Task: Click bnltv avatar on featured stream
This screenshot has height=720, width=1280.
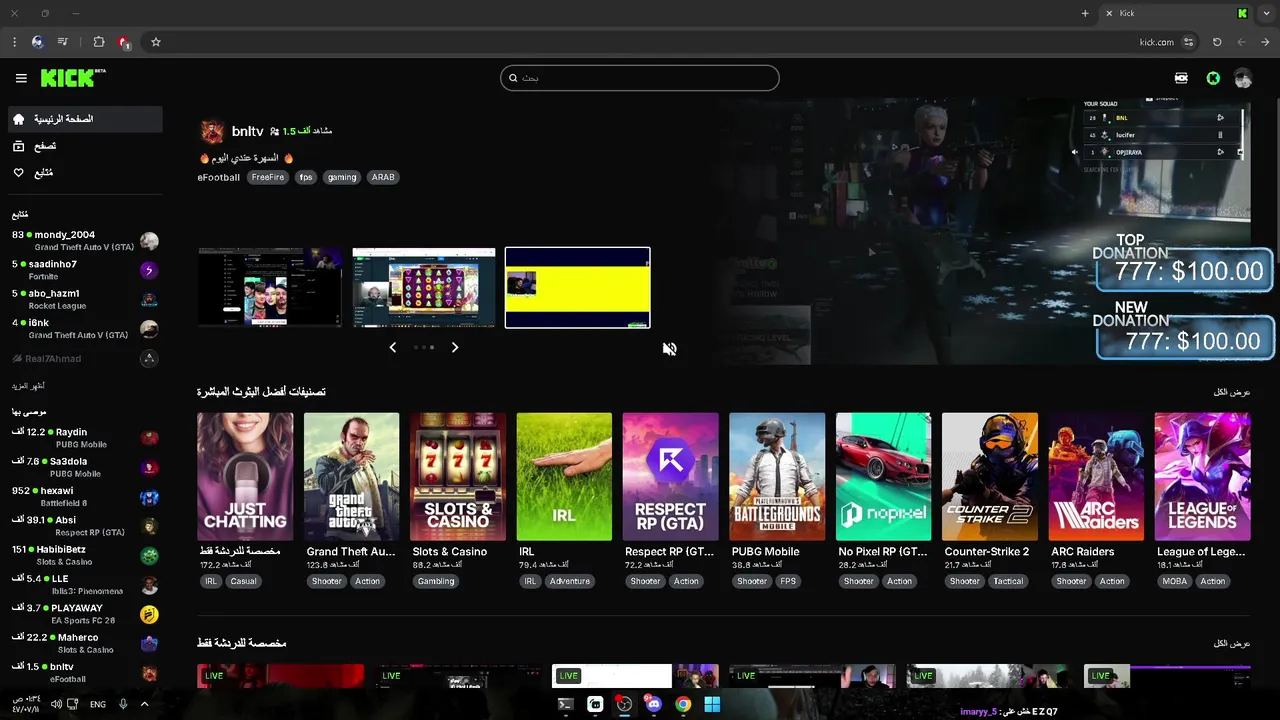Action: 212,131
